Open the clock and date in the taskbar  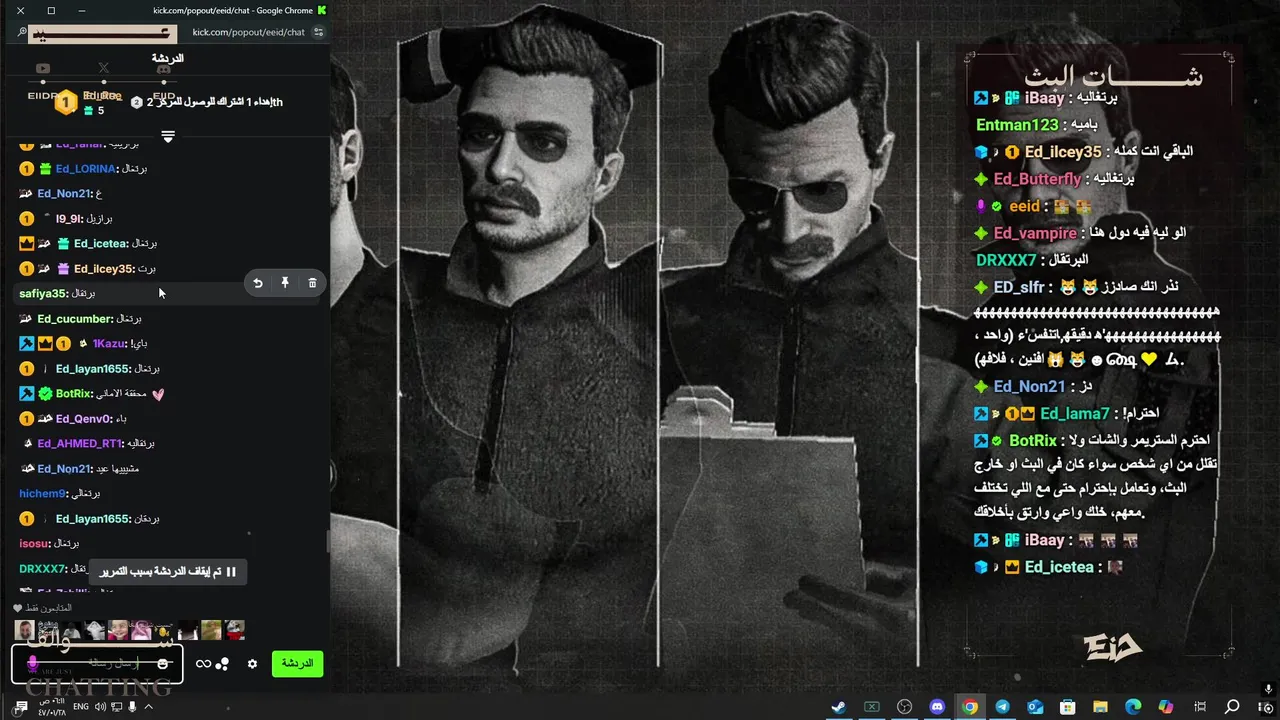(x=50, y=706)
